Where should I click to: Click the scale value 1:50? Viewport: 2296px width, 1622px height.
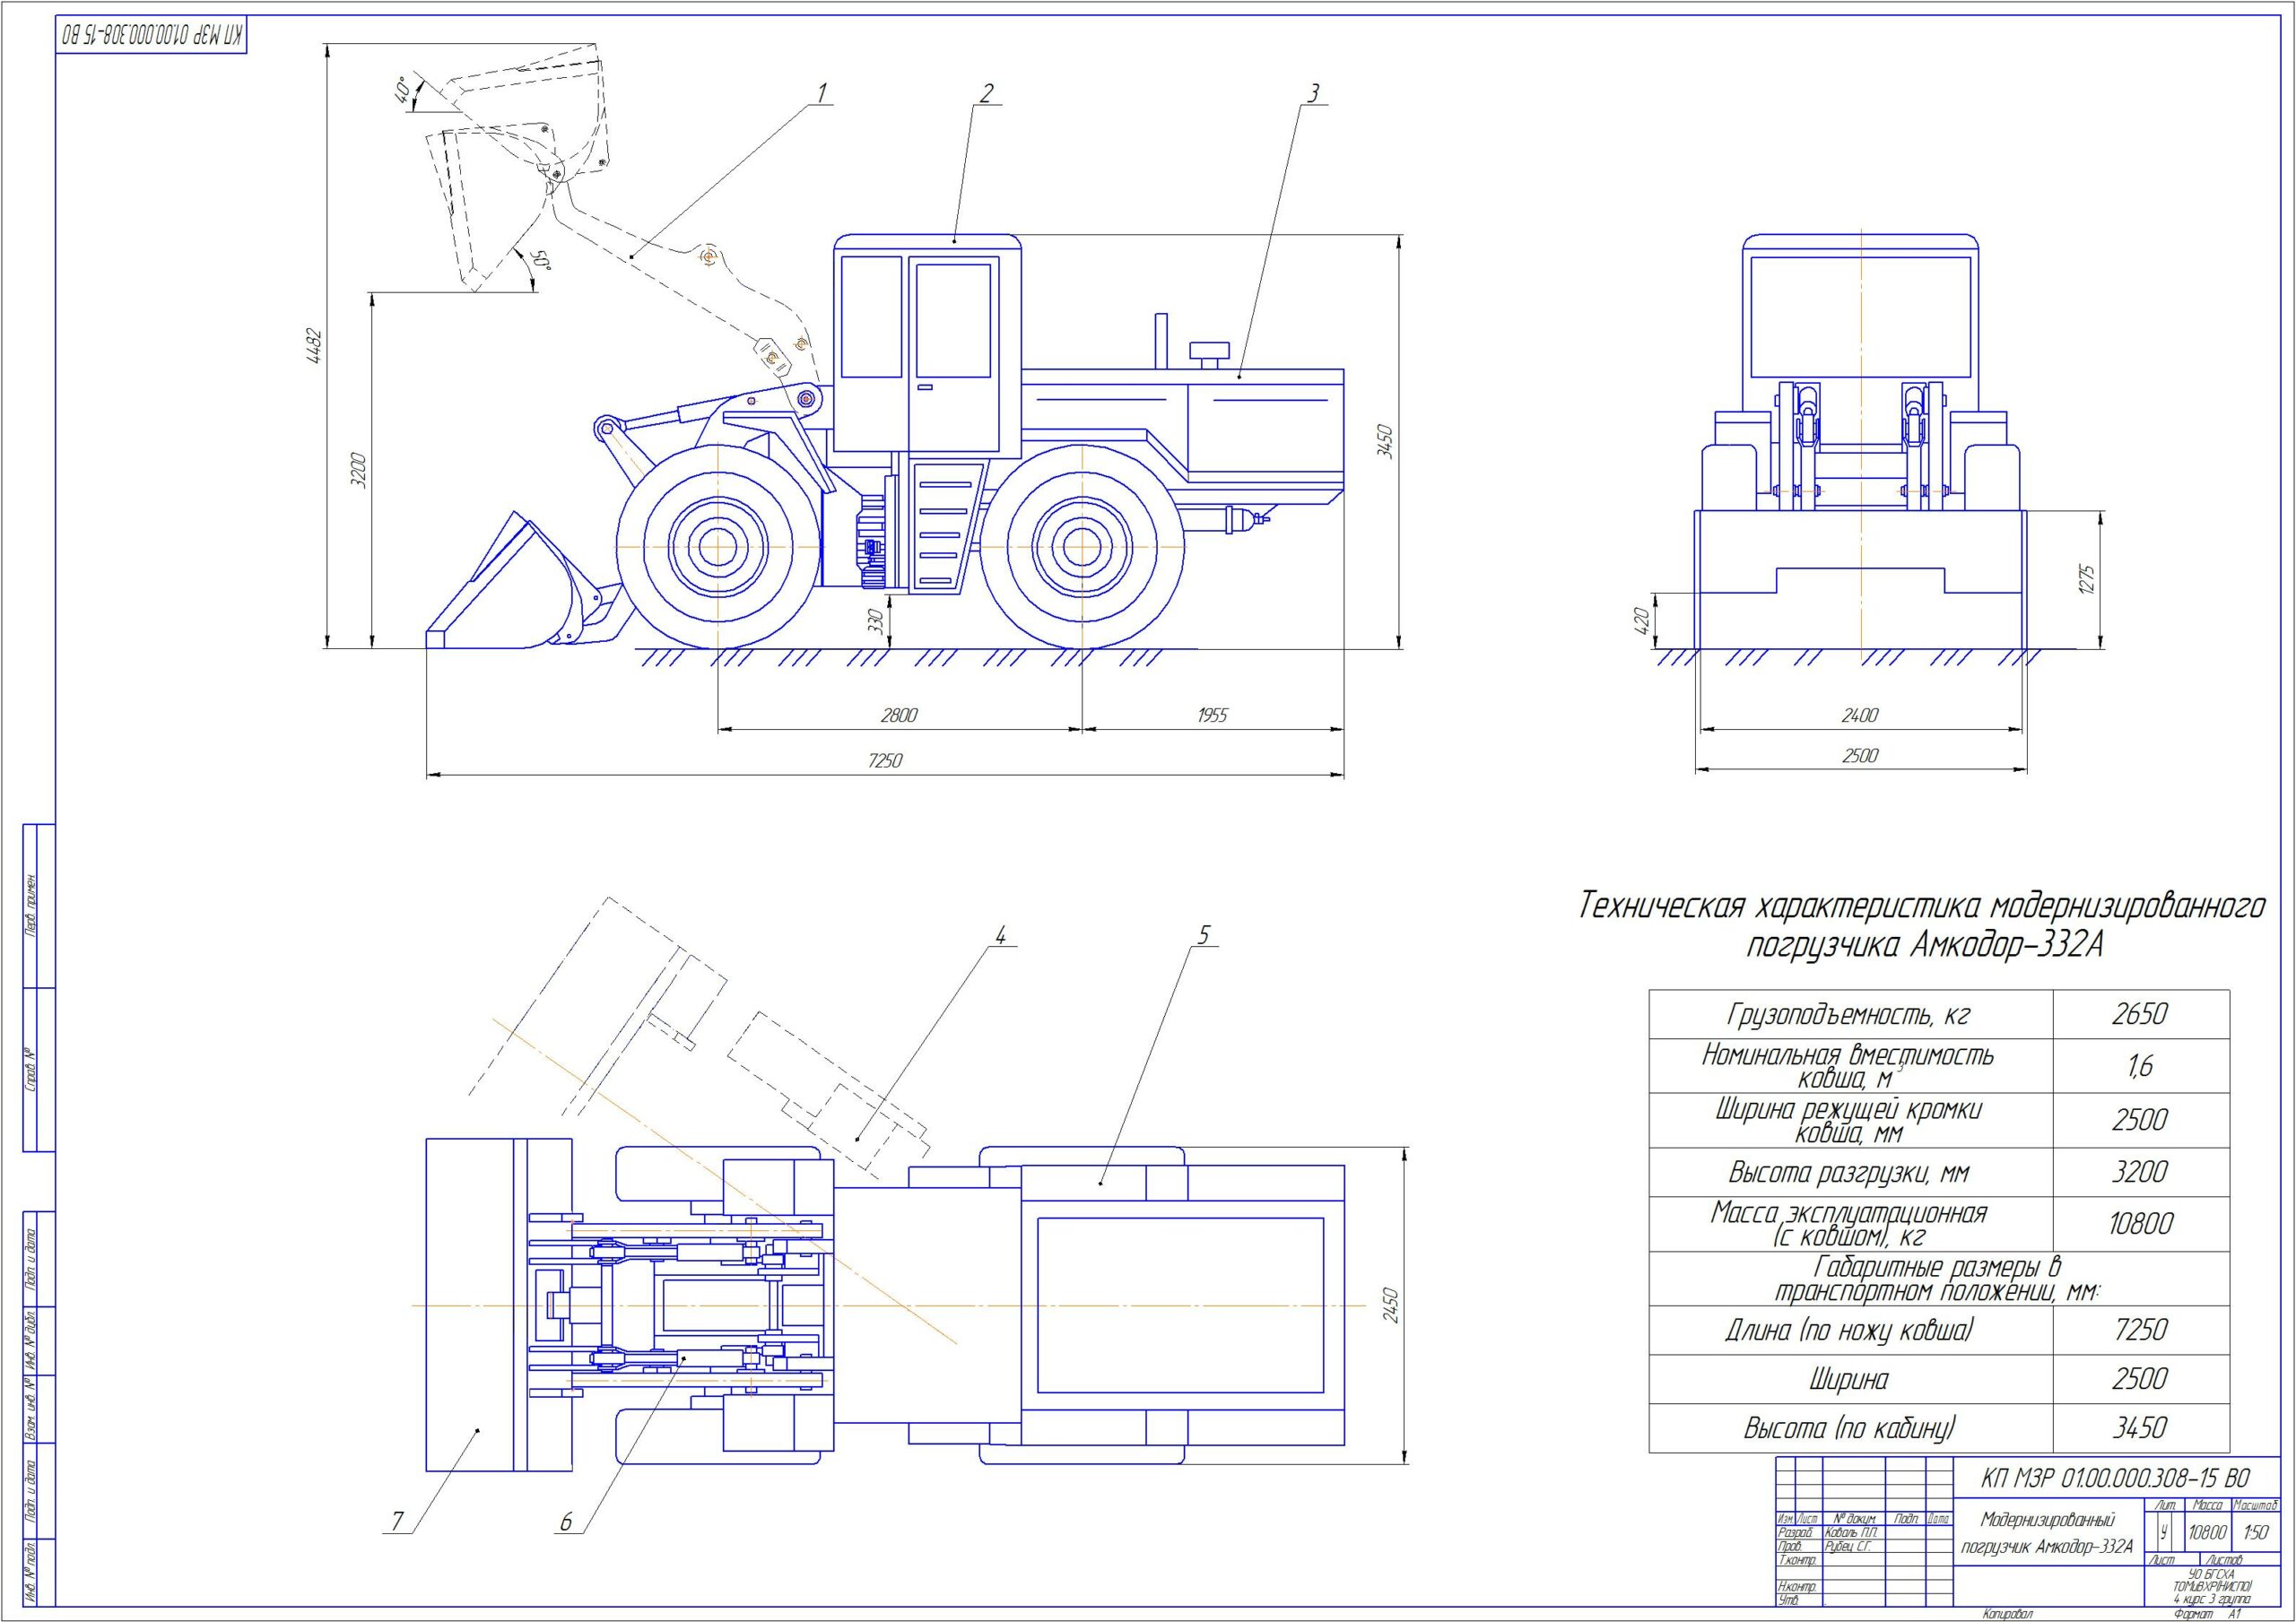(2257, 1532)
